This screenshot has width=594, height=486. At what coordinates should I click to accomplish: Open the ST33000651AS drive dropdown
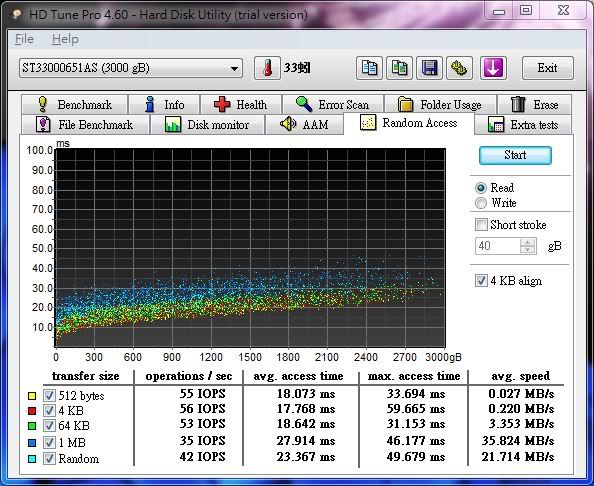pyautogui.click(x=131, y=68)
